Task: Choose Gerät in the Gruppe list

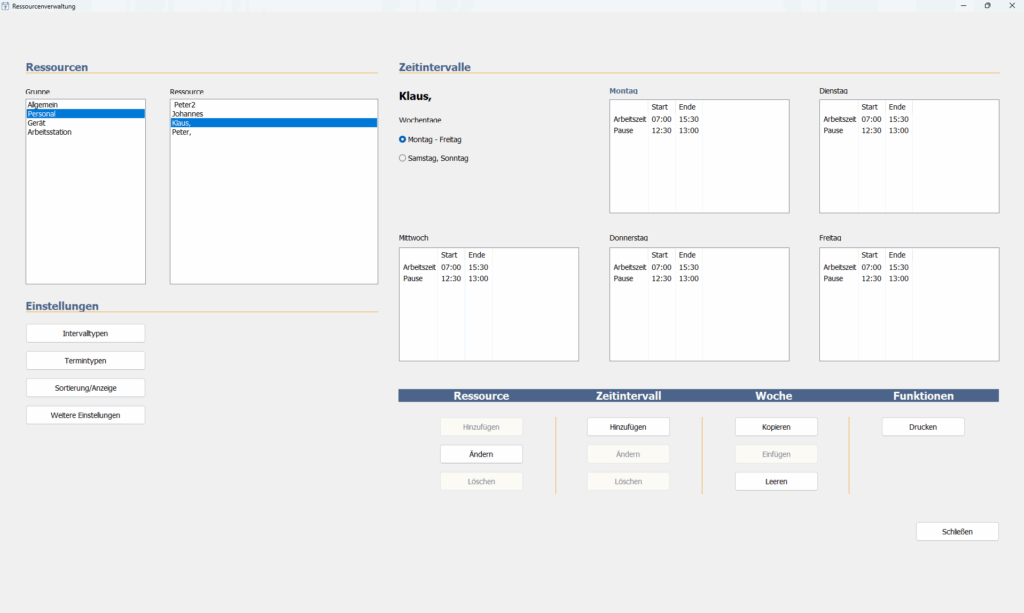Action: pos(37,123)
